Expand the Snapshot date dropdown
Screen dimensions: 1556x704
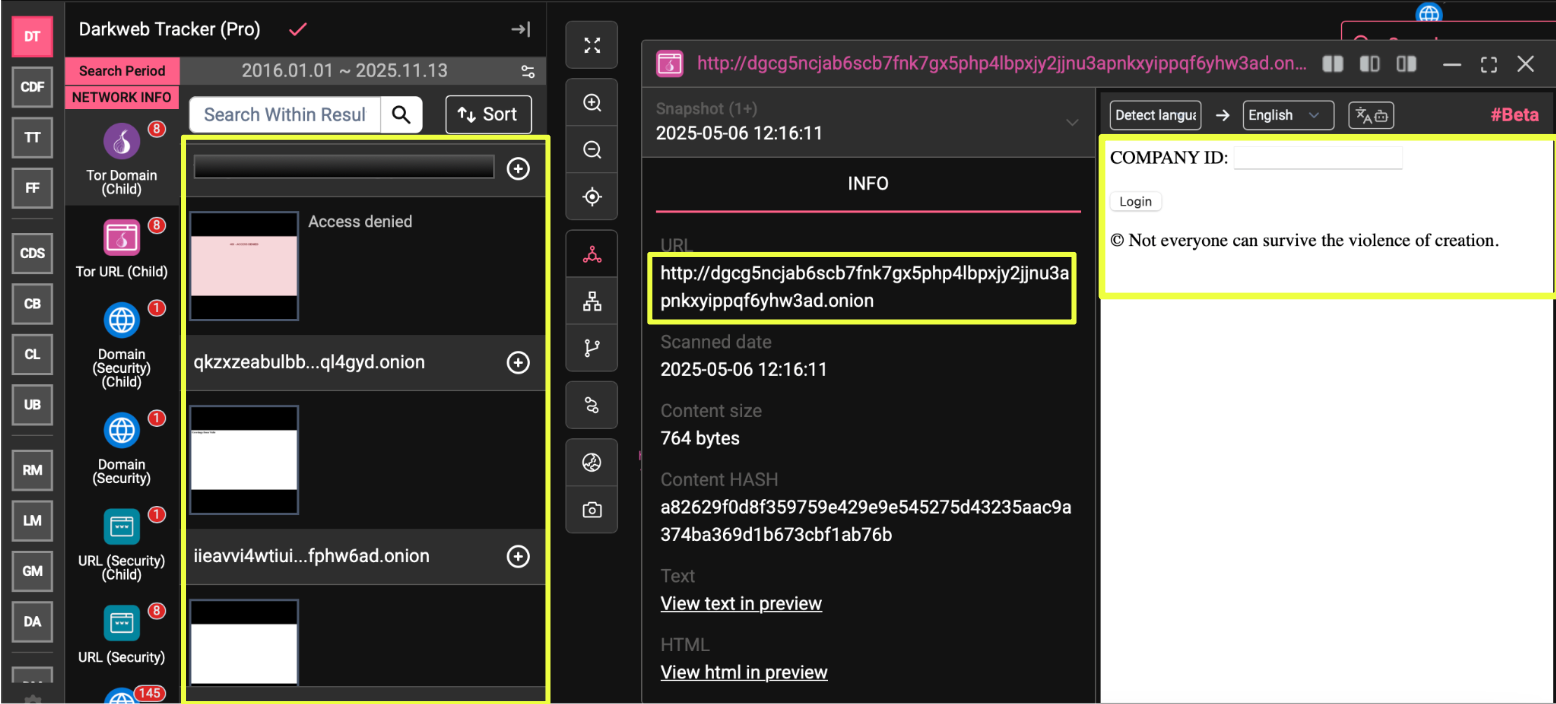1072,123
